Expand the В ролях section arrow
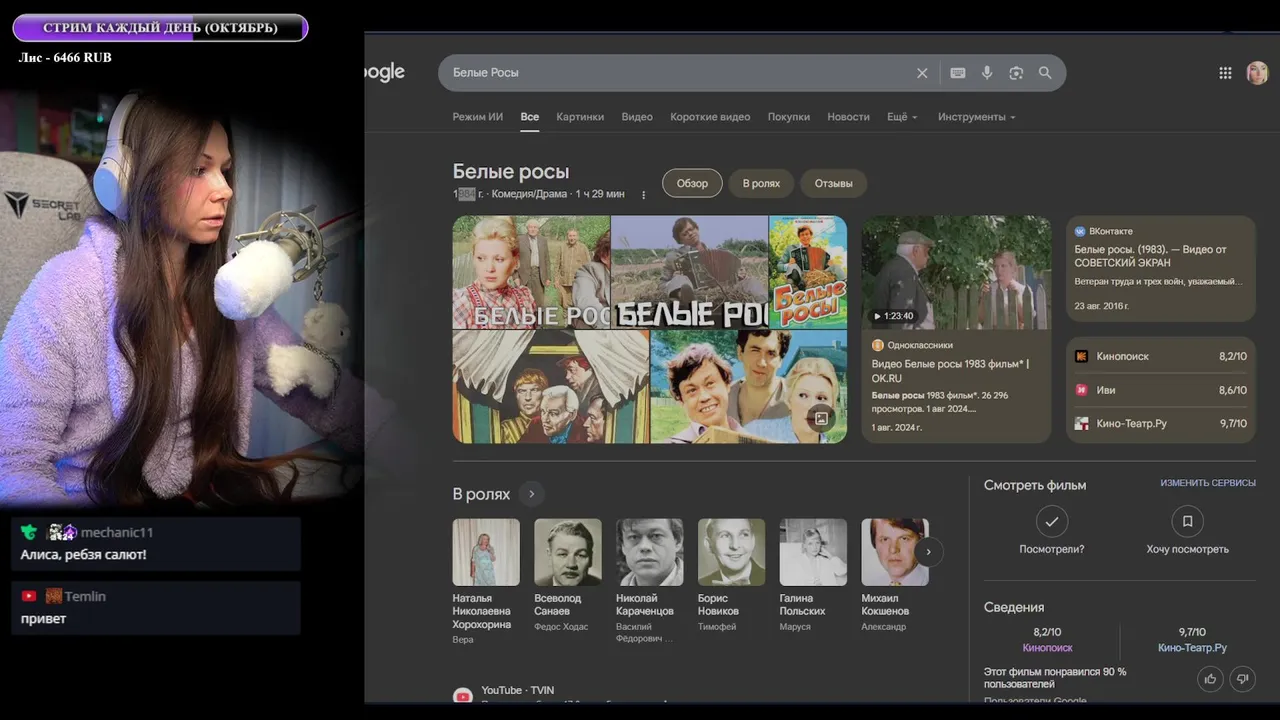 tap(531, 494)
